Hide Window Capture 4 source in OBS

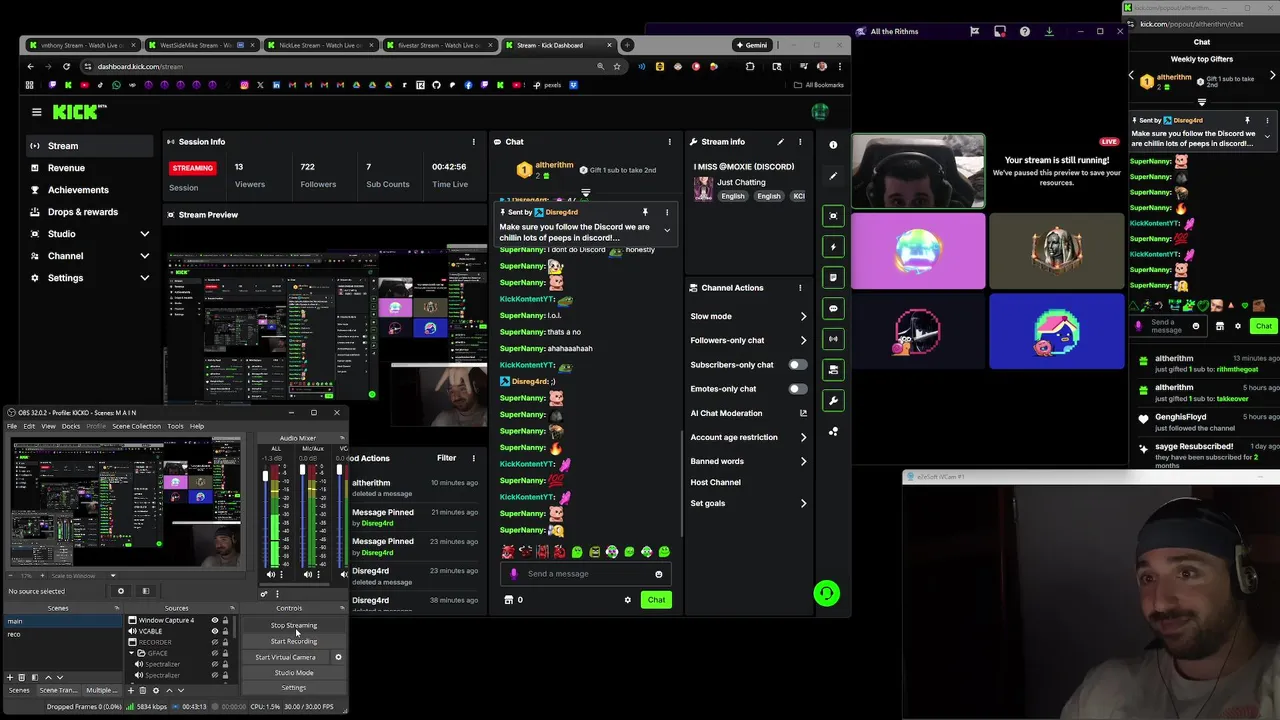(214, 620)
